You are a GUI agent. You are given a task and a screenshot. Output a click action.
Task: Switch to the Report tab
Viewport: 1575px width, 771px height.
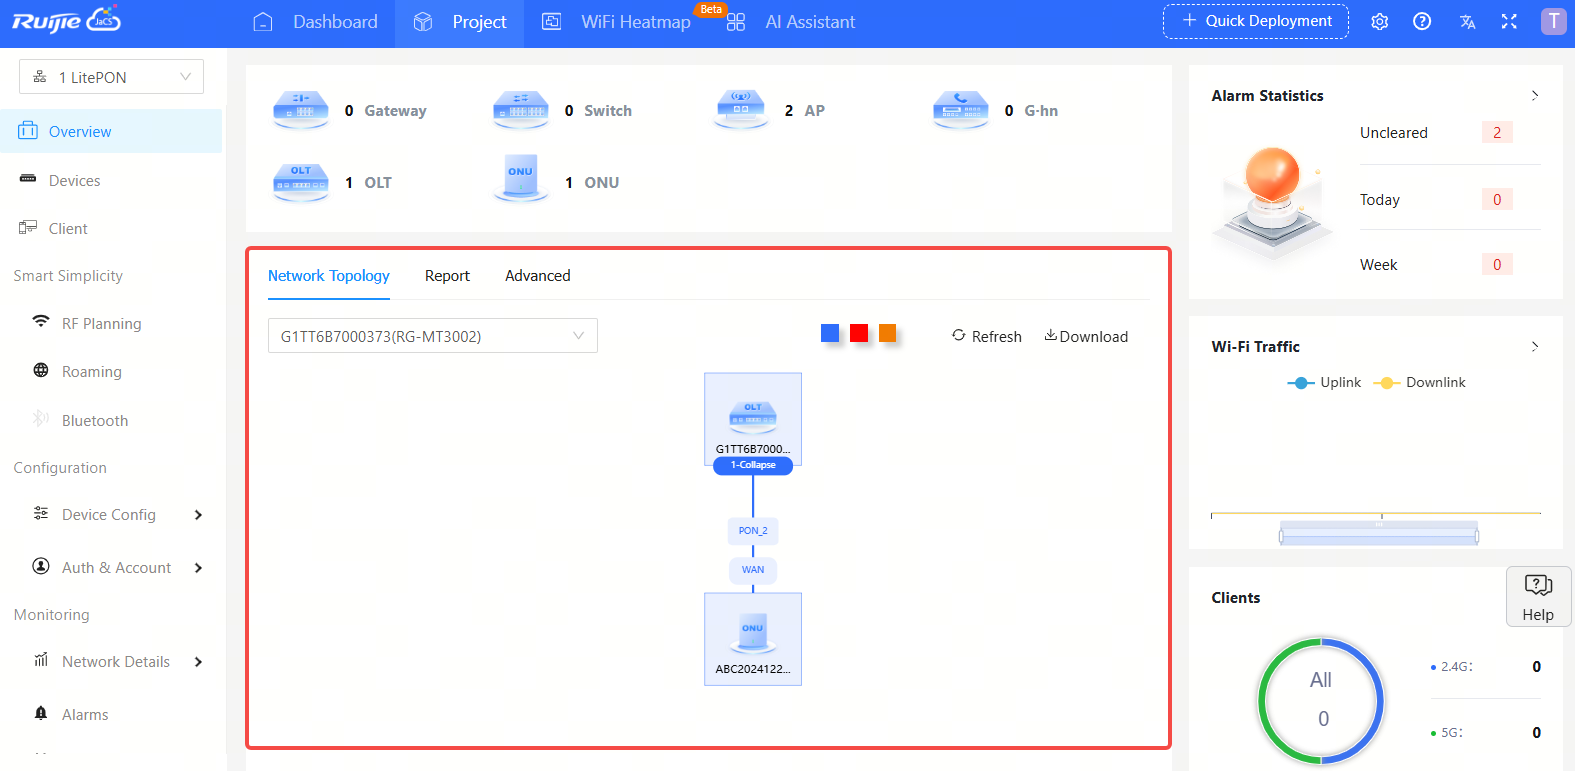447,276
